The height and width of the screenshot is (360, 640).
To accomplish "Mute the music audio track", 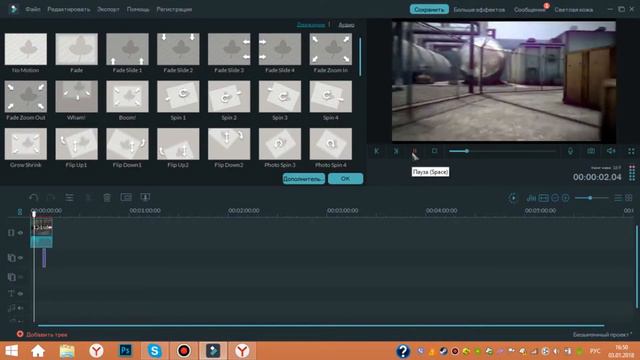I will (x=20, y=308).
